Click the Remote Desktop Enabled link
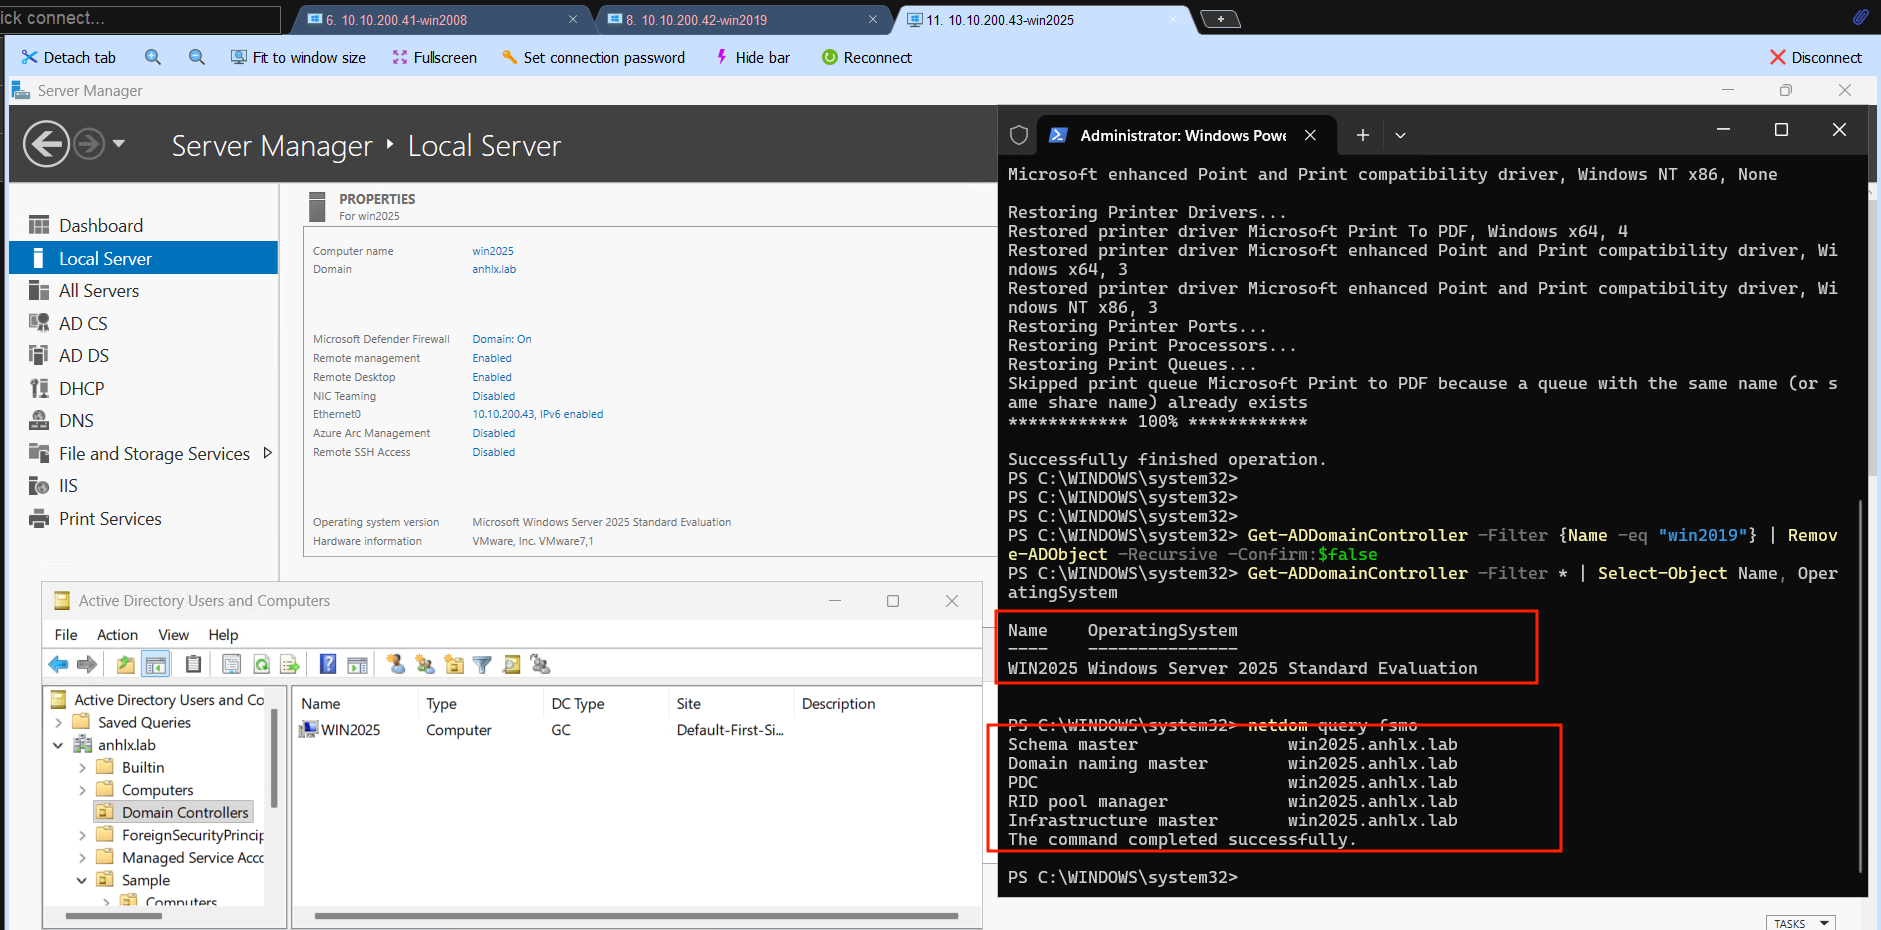 [x=492, y=377]
